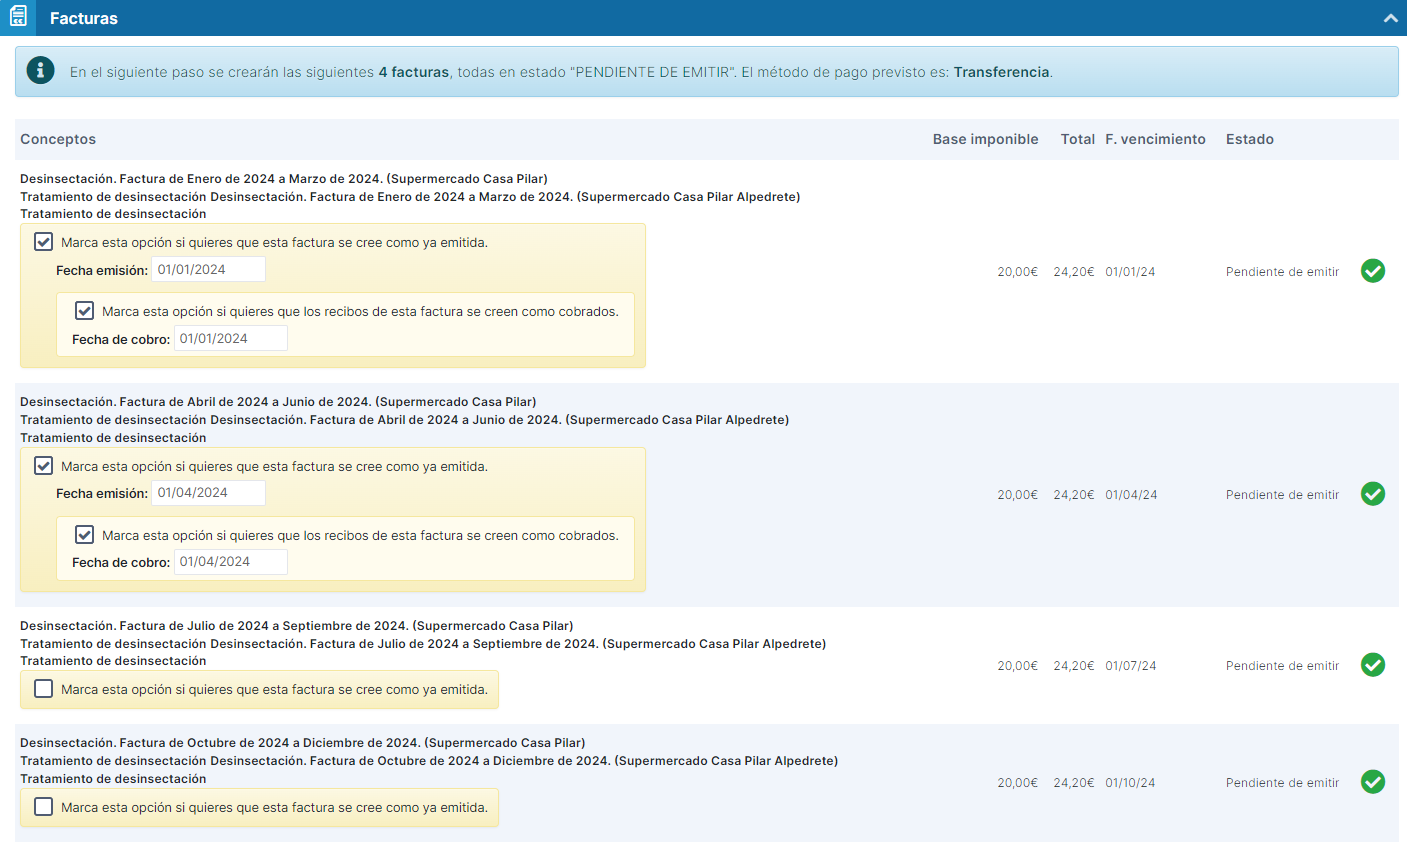
Task: Click green check icon for Julio-Septiembre invoice
Action: point(1372,665)
